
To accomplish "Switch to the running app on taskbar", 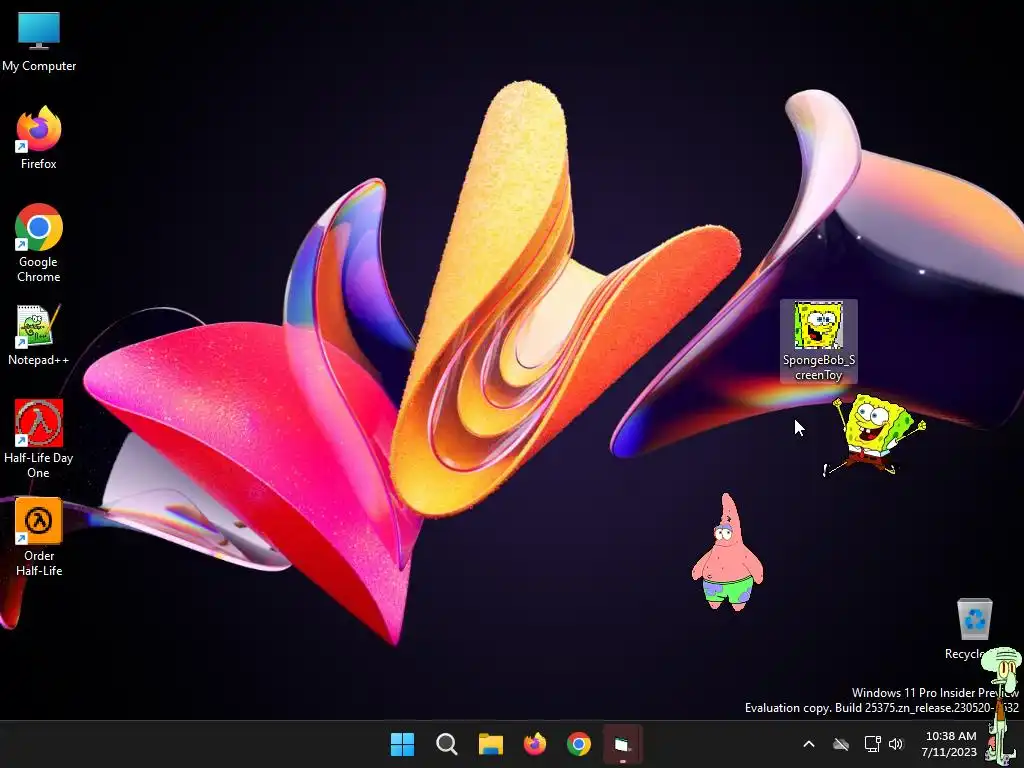I will click(x=622, y=744).
